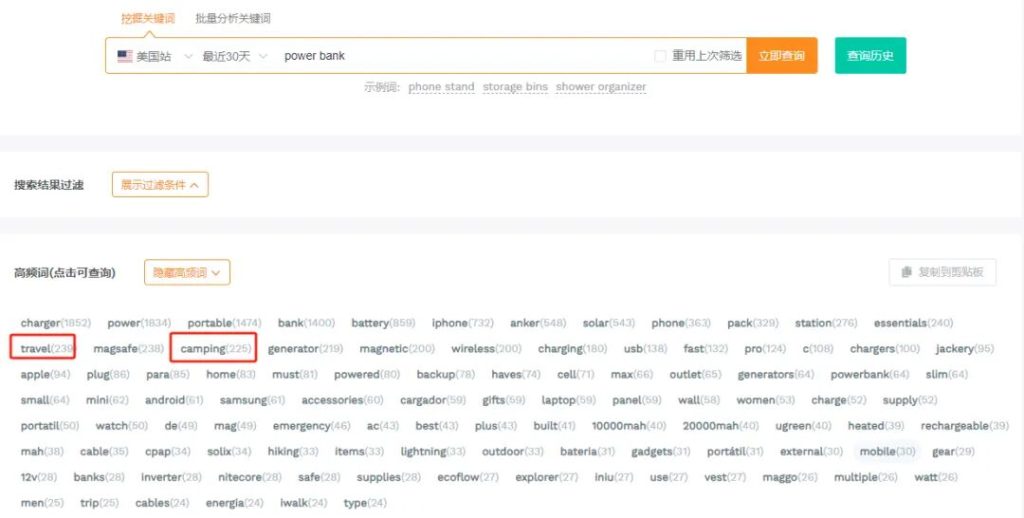Open 查询历史 query history
The width and height of the screenshot is (1024, 518).
[870, 56]
